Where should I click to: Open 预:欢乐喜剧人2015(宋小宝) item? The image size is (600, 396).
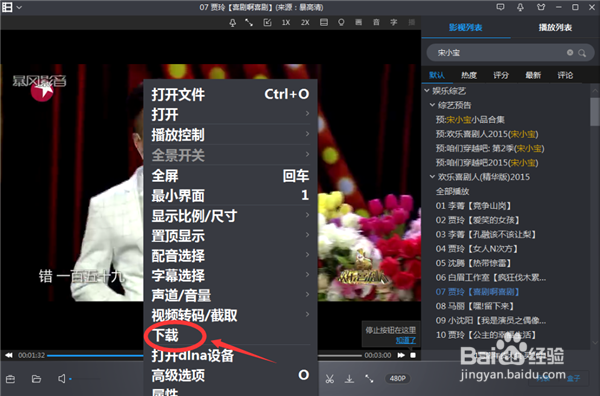pos(487,134)
